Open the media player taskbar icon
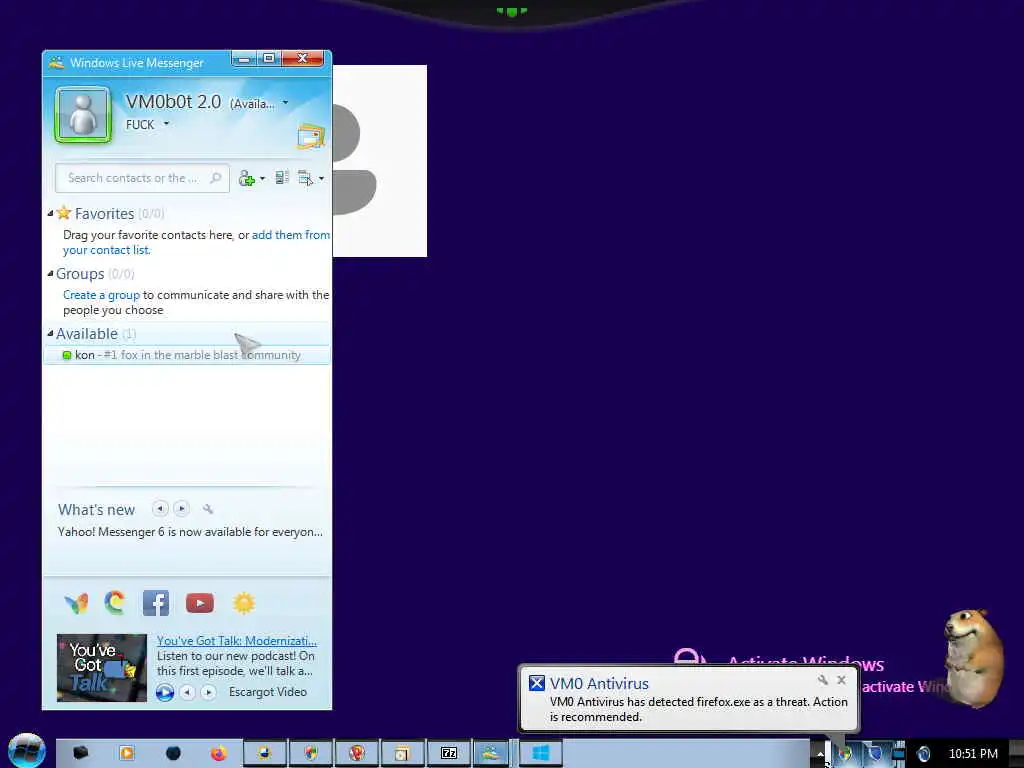 (x=127, y=753)
